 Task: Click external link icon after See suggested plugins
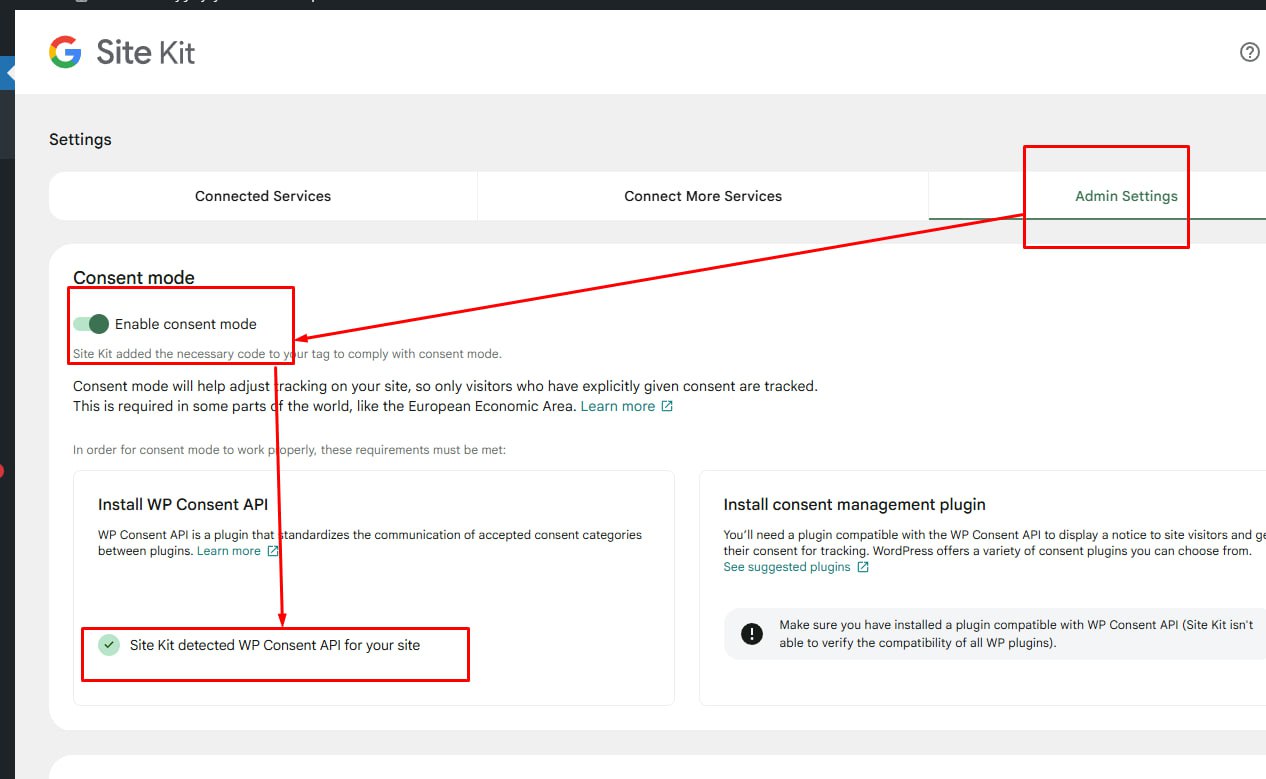click(x=863, y=567)
